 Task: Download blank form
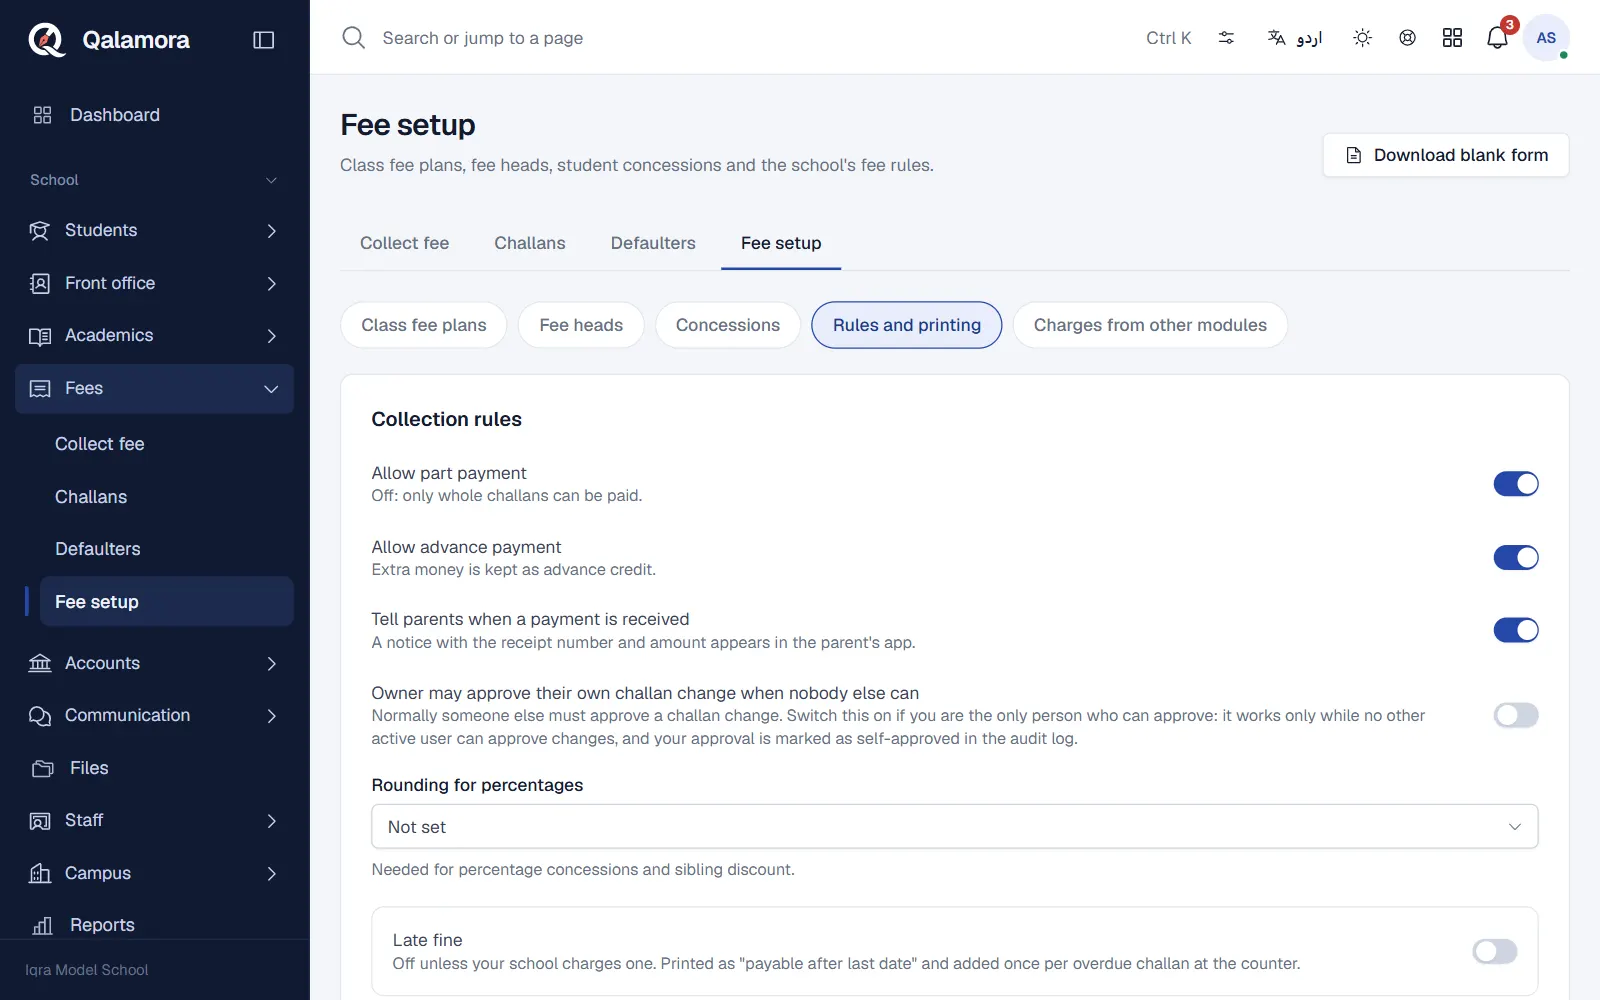pyautogui.click(x=1446, y=155)
